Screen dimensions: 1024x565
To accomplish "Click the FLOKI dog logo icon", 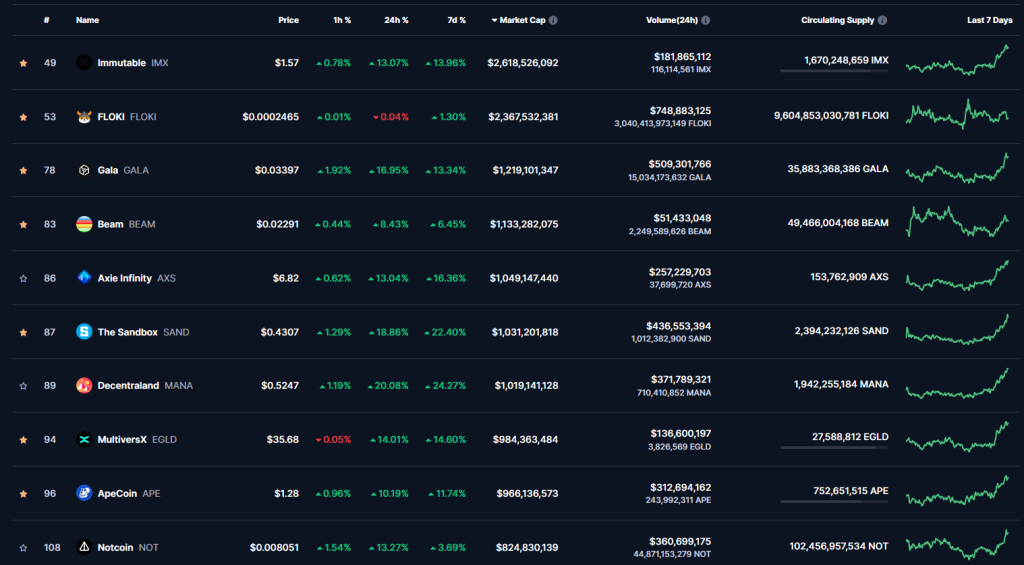I will [84, 117].
